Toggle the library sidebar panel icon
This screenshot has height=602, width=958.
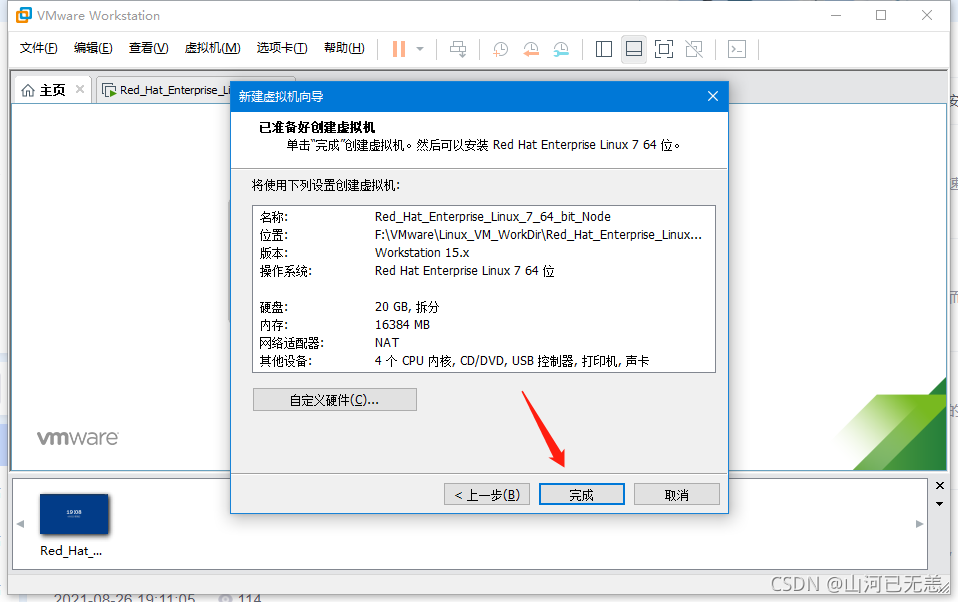pyautogui.click(x=604, y=49)
